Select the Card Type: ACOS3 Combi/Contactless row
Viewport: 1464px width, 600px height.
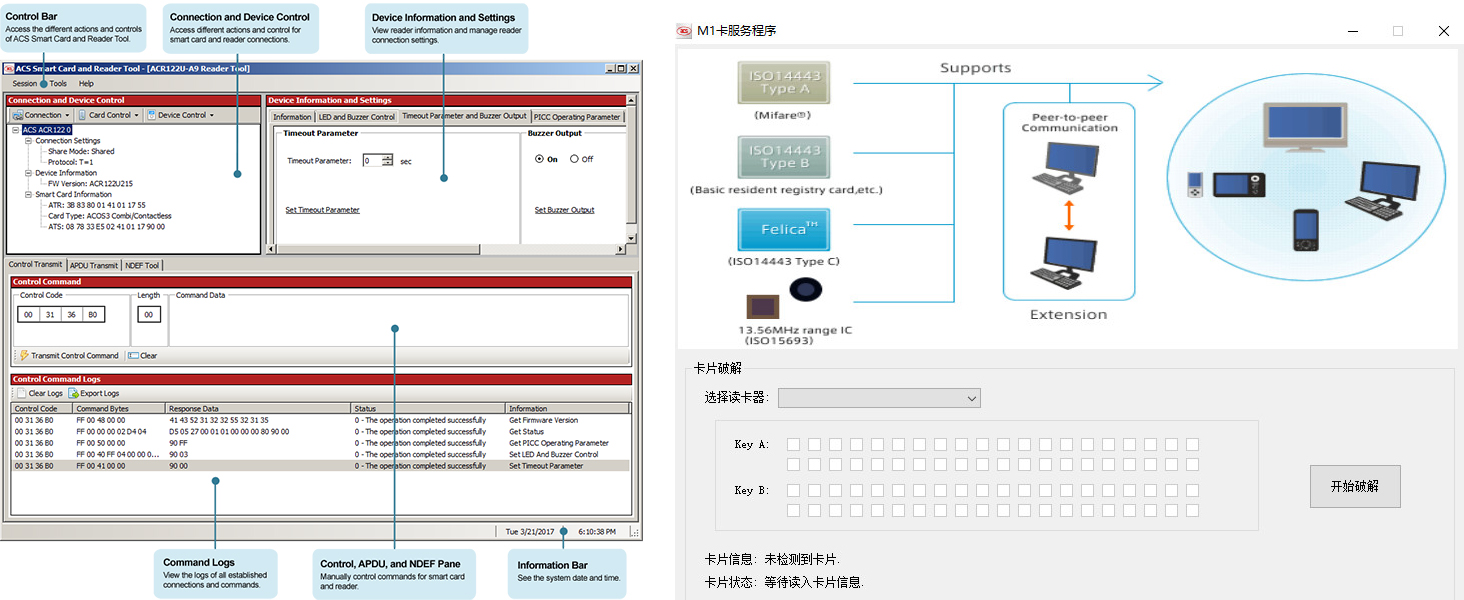(x=110, y=216)
